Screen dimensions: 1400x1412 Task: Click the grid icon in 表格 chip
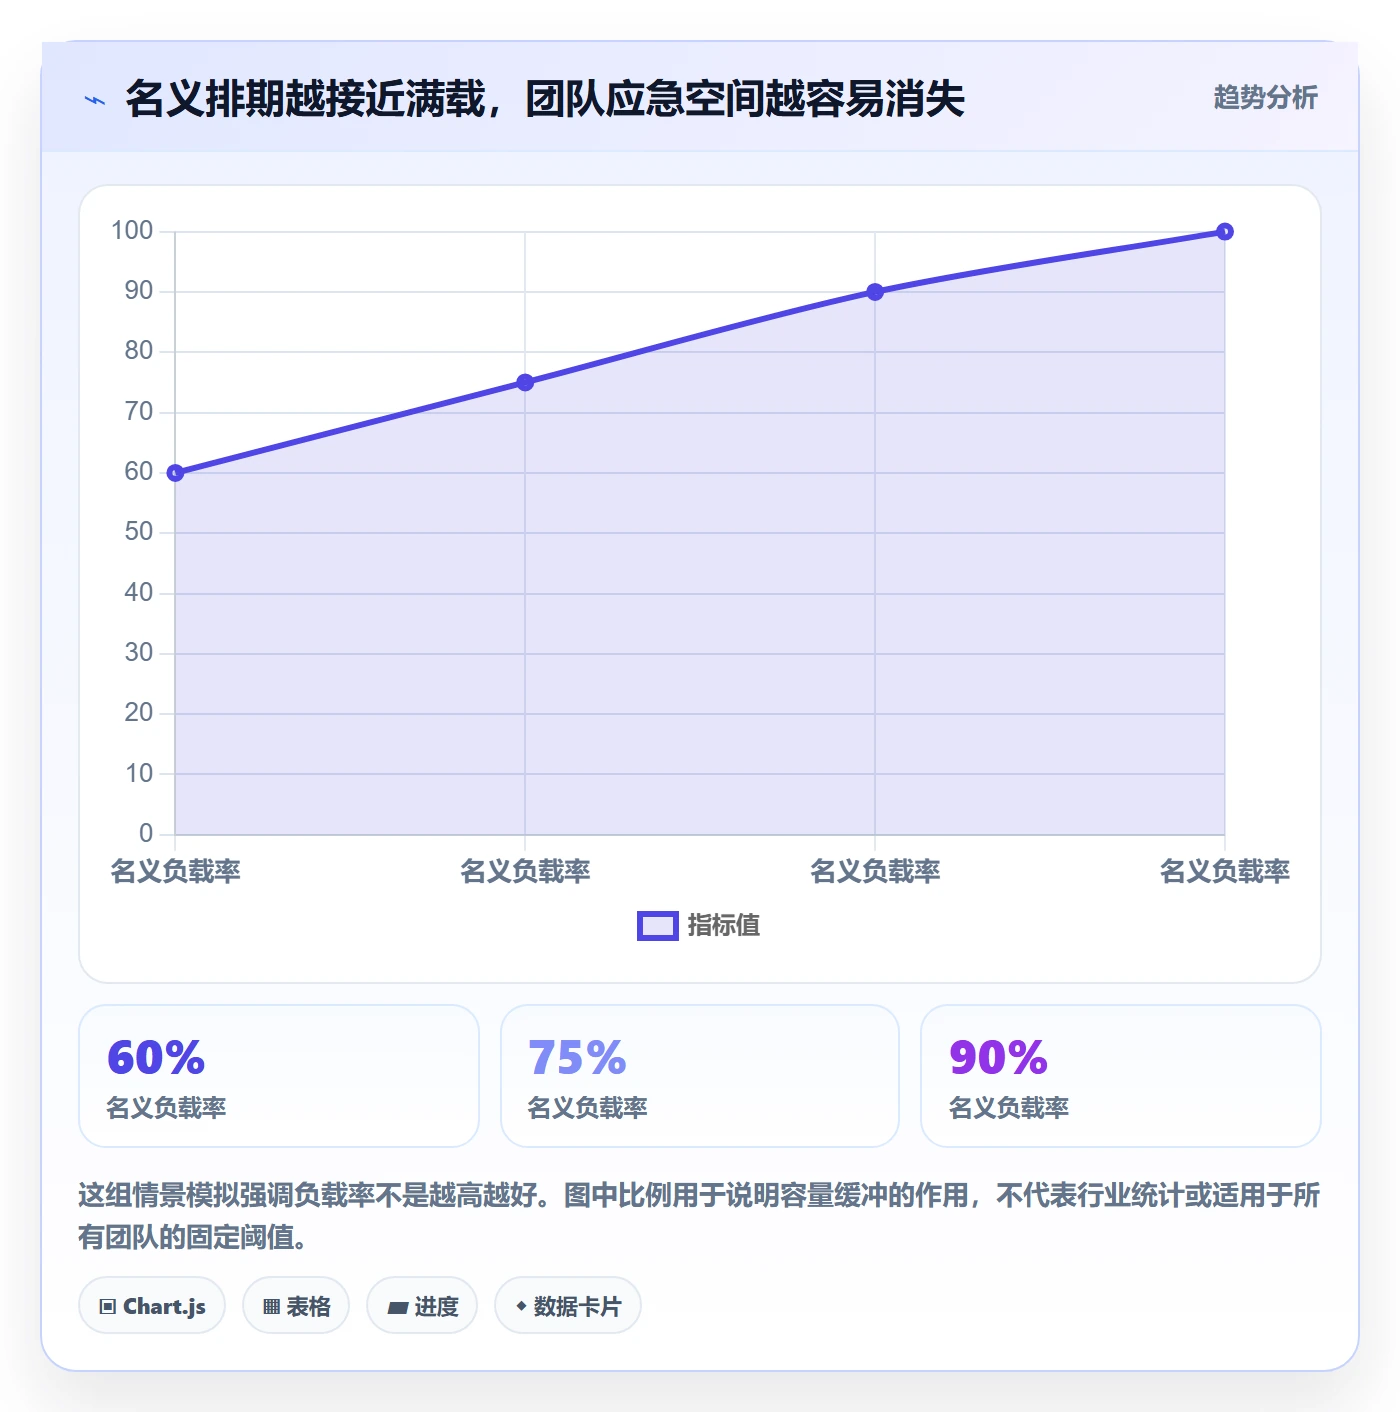pyautogui.click(x=271, y=1307)
